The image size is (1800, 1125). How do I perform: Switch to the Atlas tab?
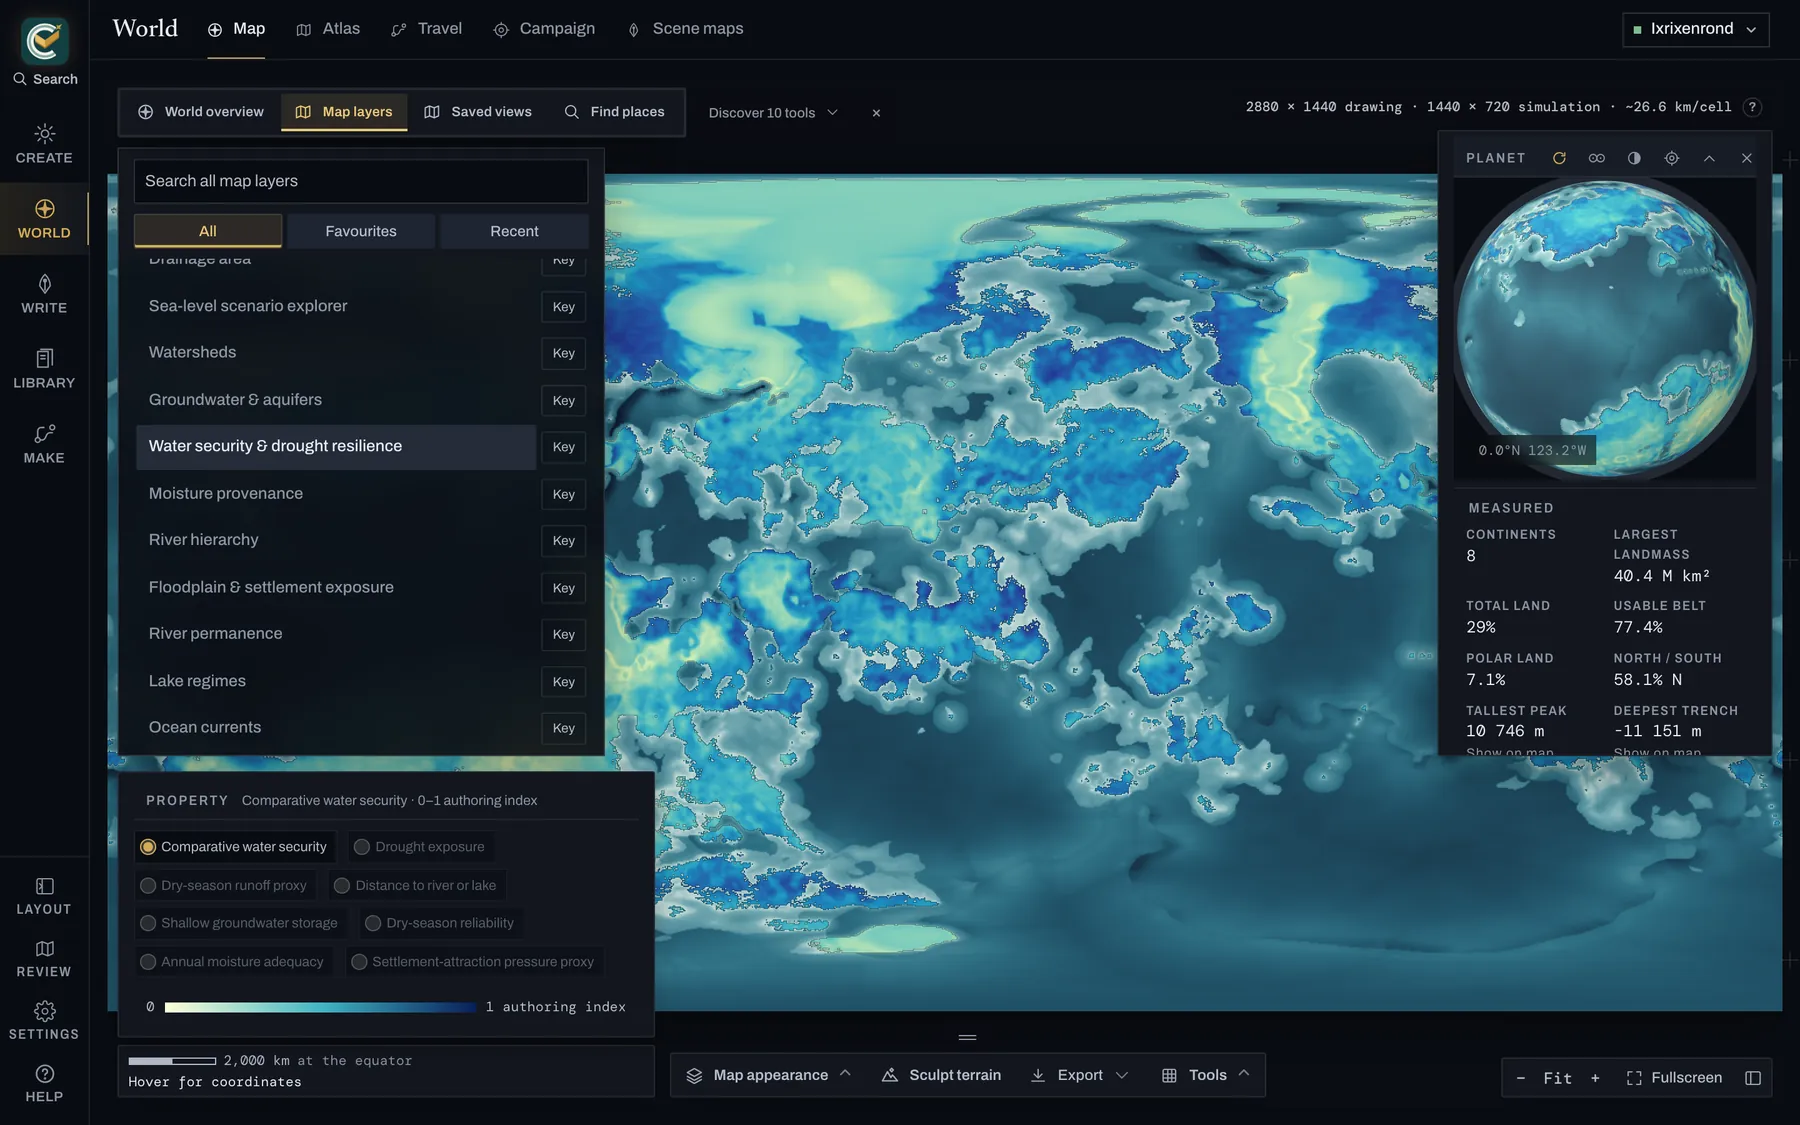point(328,29)
